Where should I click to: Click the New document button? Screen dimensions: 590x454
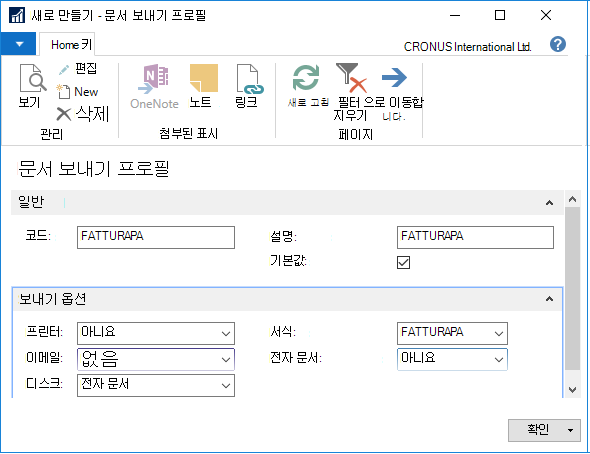coord(77,92)
